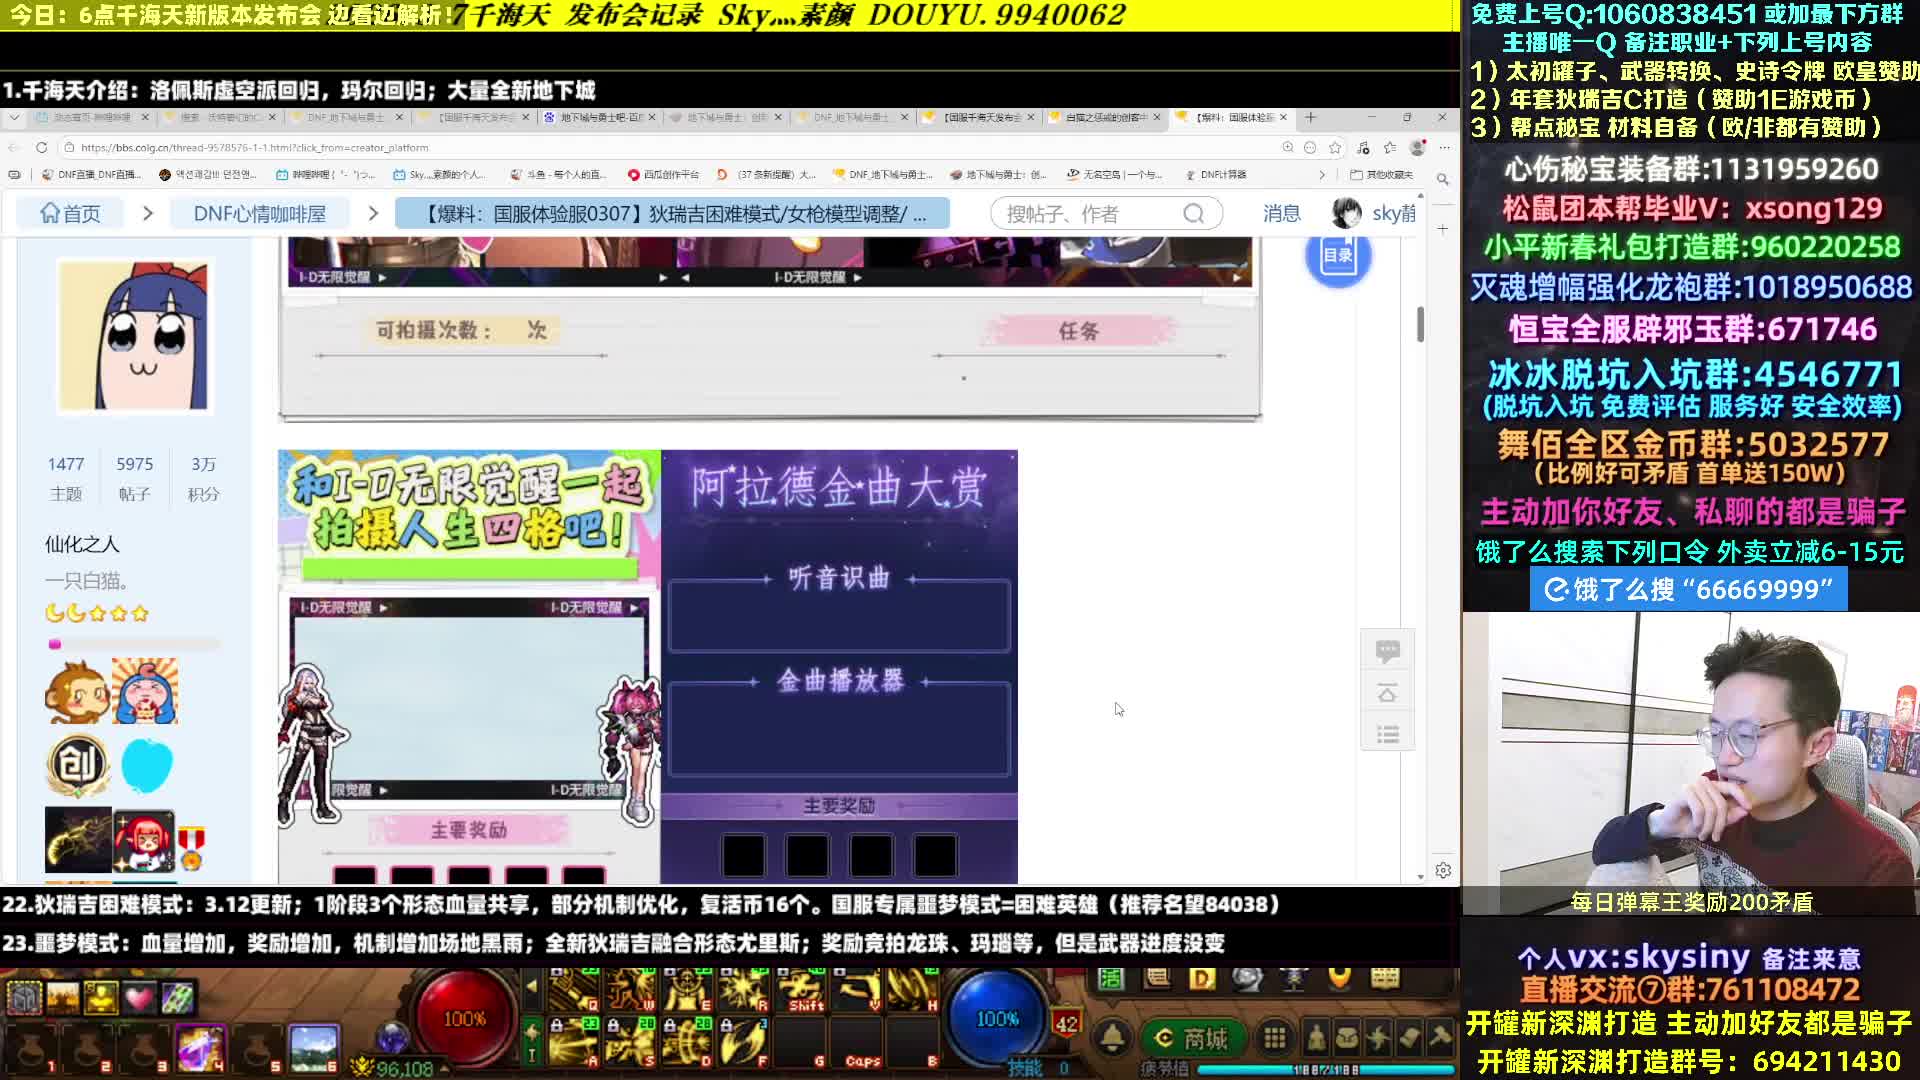Click the blue 目录 table-of-contents button
This screenshot has height=1080, width=1920.
pos(1337,256)
